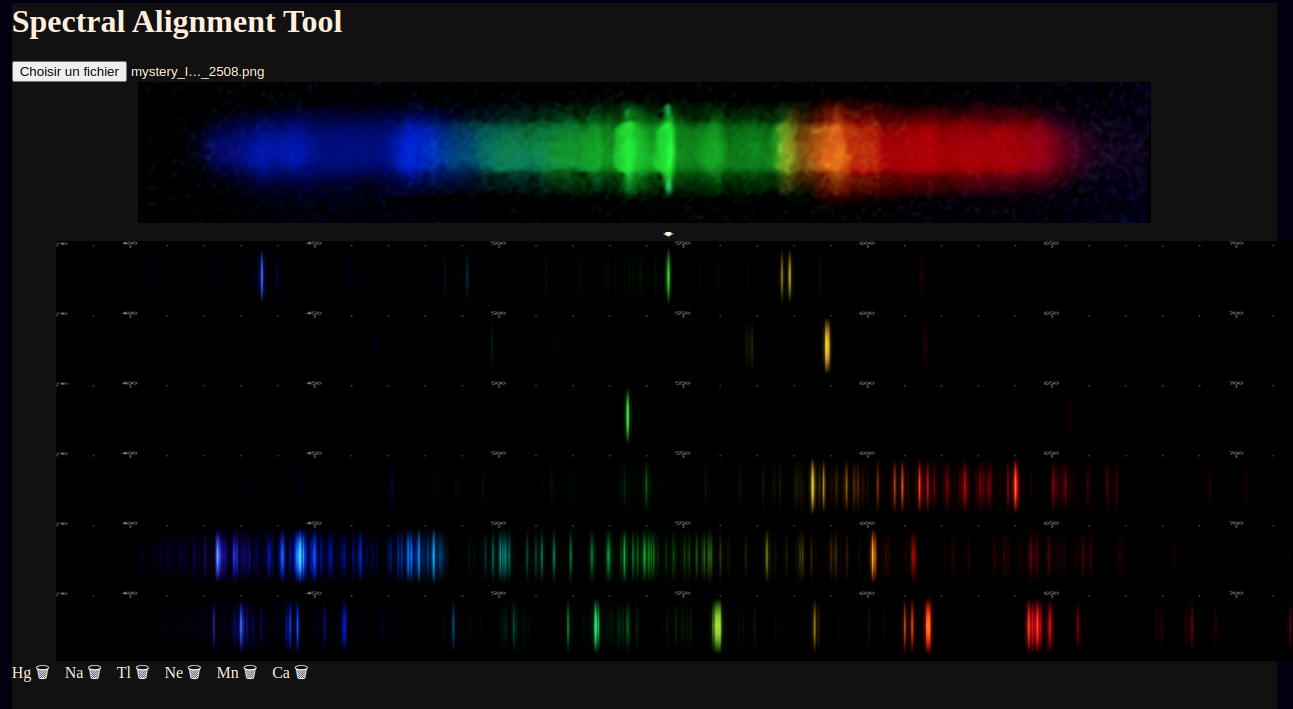Click the 'Choisir un fichier' button
The height and width of the screenshot is (709, 1293).
pos(69,71)
